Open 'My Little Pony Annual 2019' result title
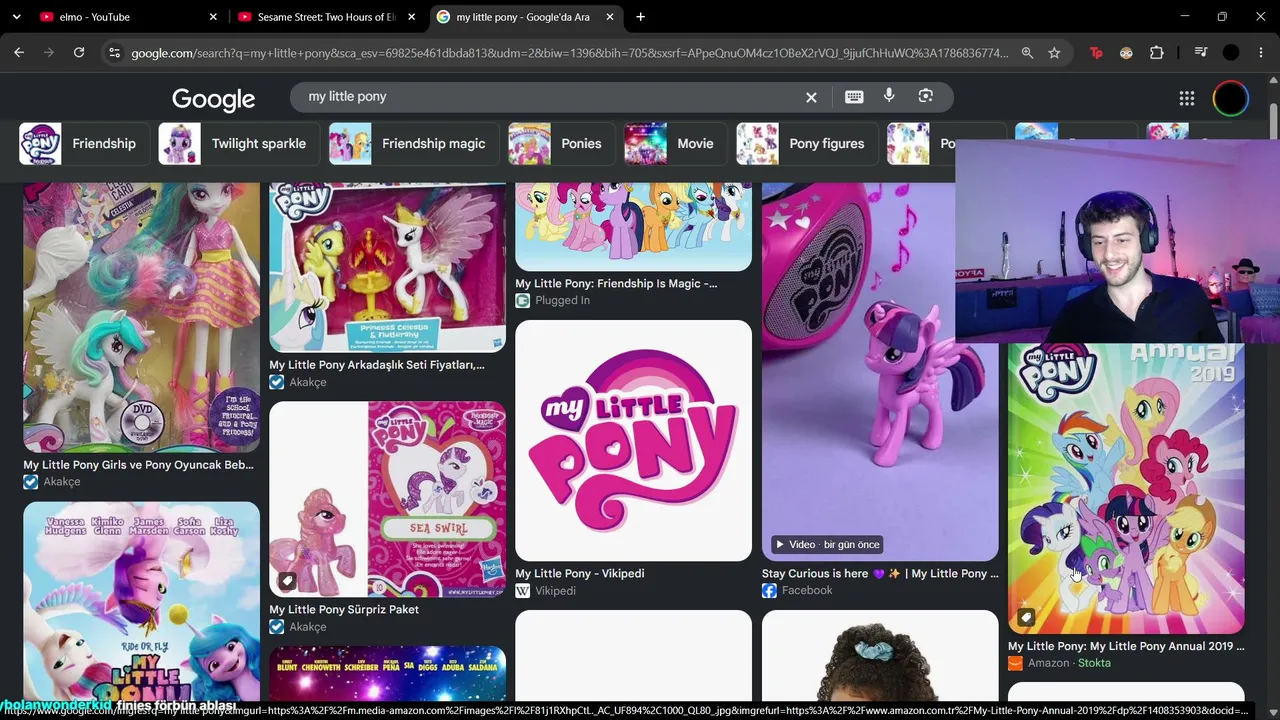 click(x=1126, y=646)
